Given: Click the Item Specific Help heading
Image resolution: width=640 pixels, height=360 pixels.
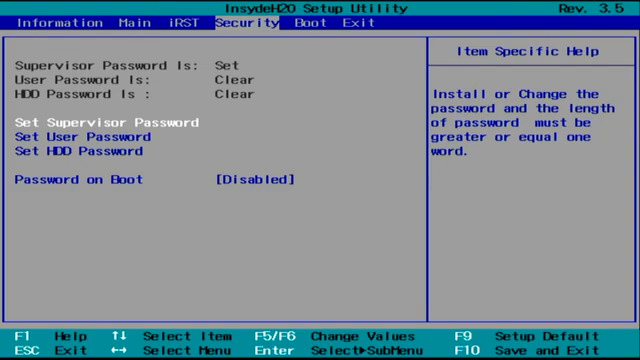Looking at the screenshot, I should pos(528,51).
